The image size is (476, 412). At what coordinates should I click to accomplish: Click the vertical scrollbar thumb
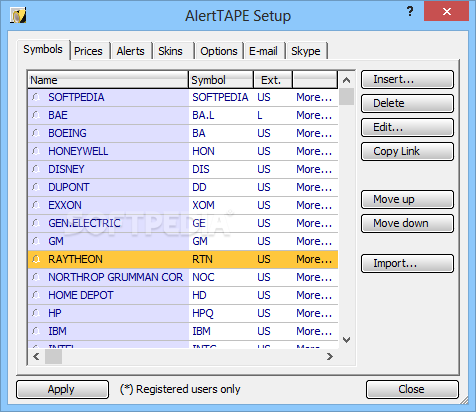tap(347, 97)
